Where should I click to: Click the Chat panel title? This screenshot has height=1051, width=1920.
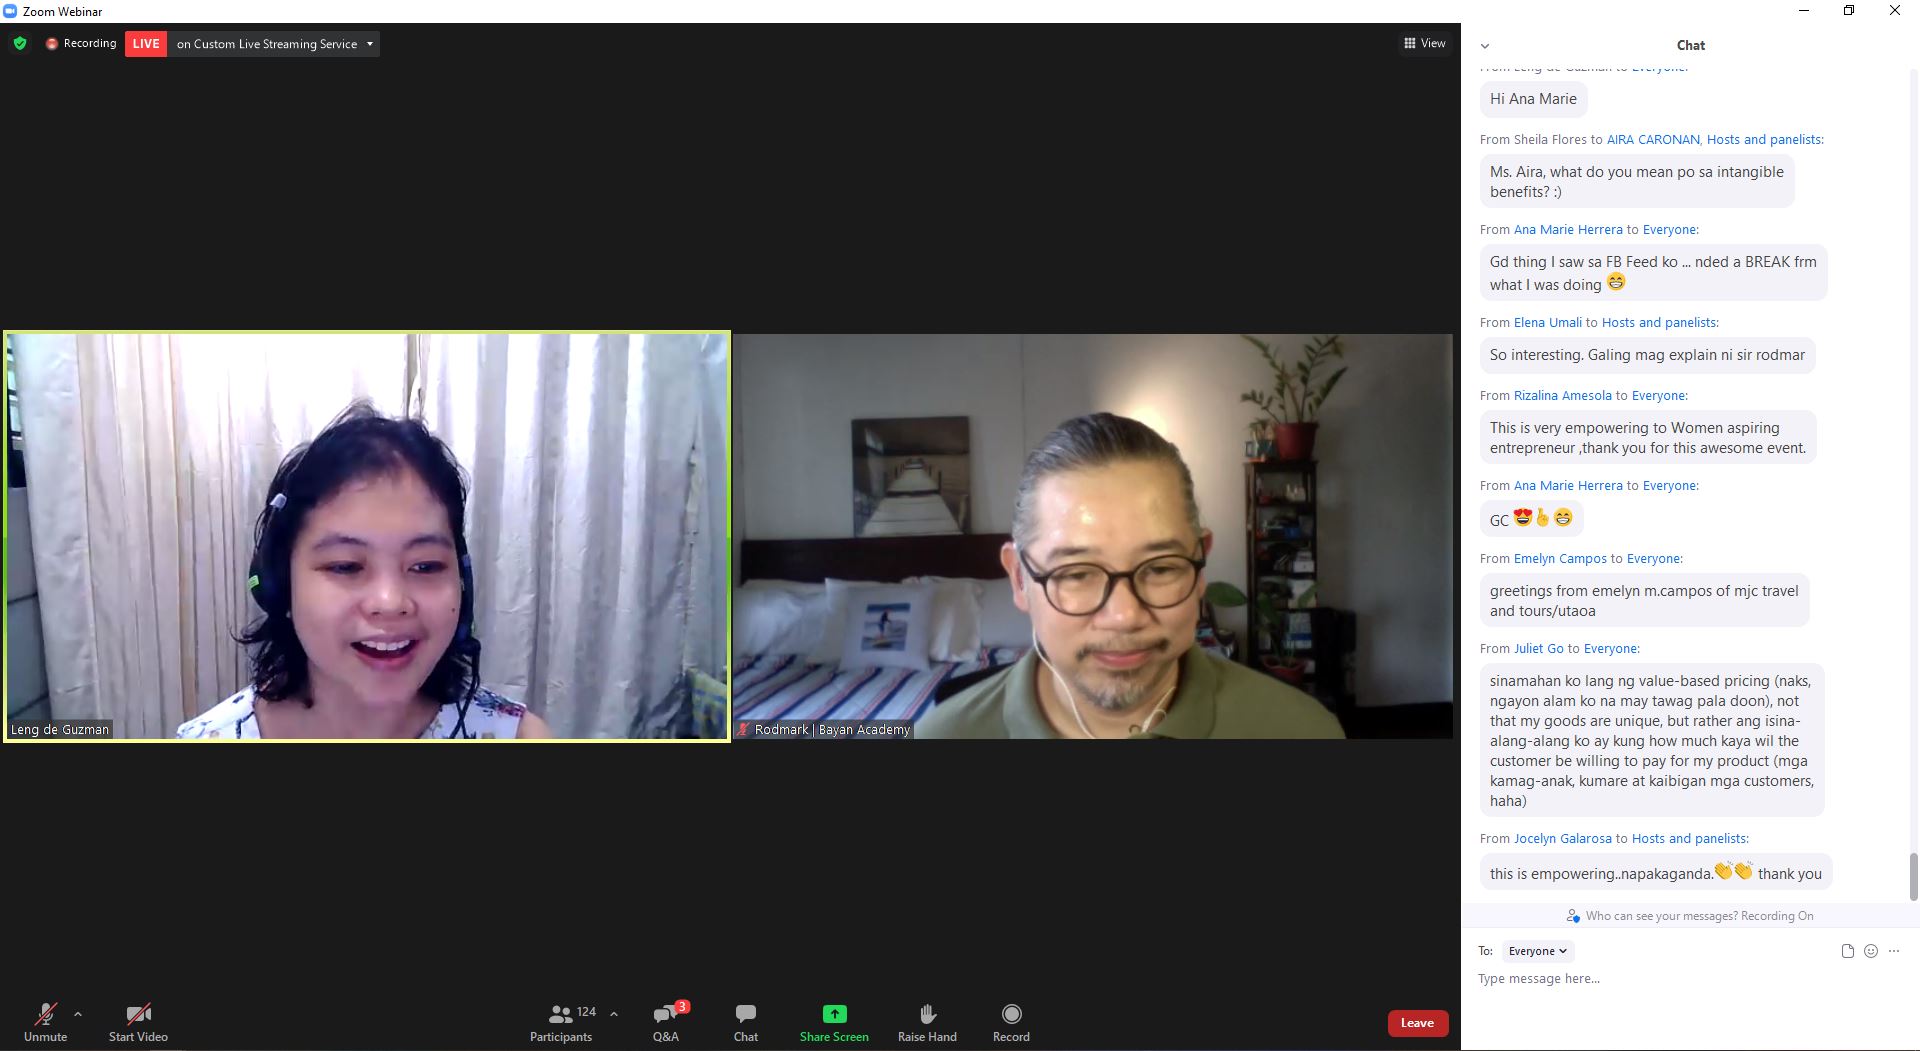[x=1690, y=45]
